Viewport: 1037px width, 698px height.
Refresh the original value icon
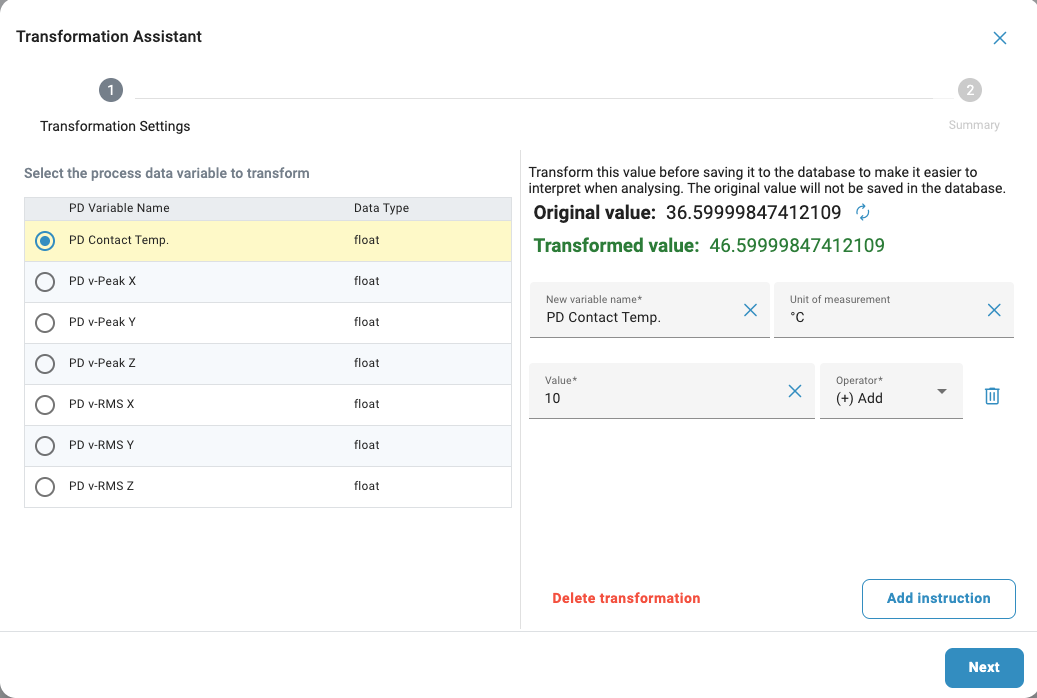click(x=863, y=212)
